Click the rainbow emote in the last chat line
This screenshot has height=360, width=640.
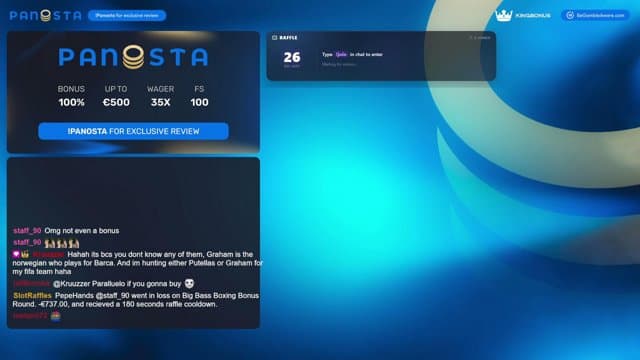pos(56,316)
